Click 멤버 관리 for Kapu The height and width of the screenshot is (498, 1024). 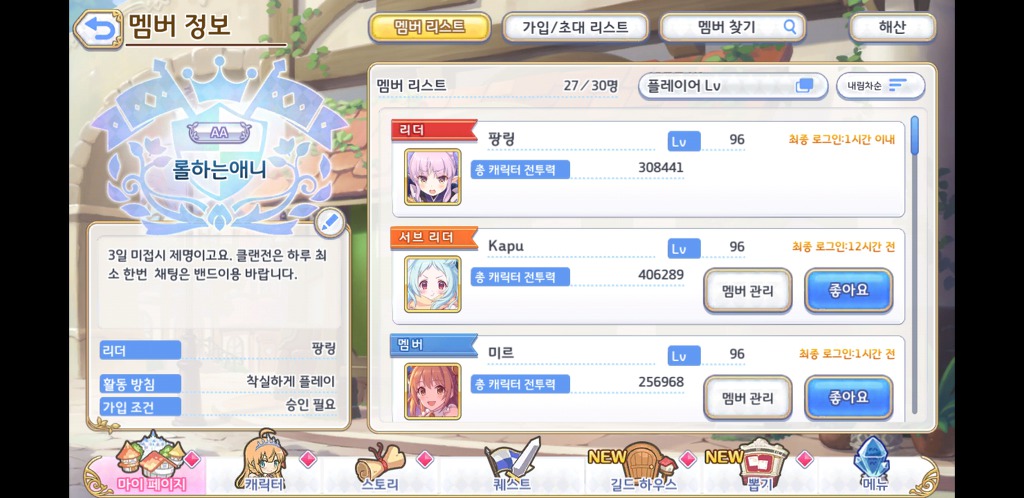pos(748,290)
